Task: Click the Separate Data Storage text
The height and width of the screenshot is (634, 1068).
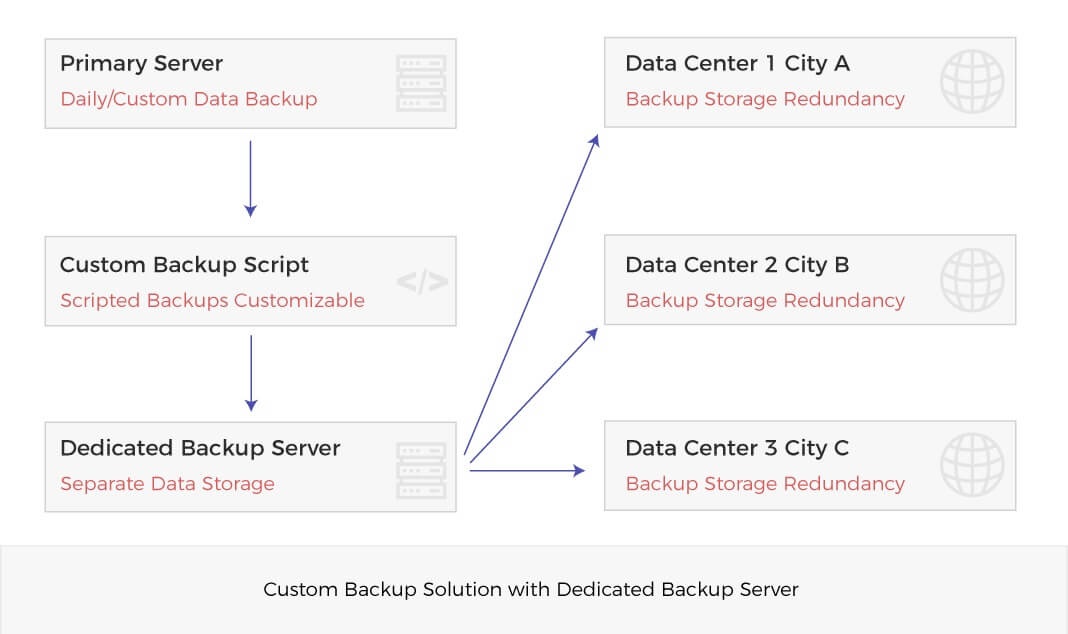Action: click(x=167, y=484)
